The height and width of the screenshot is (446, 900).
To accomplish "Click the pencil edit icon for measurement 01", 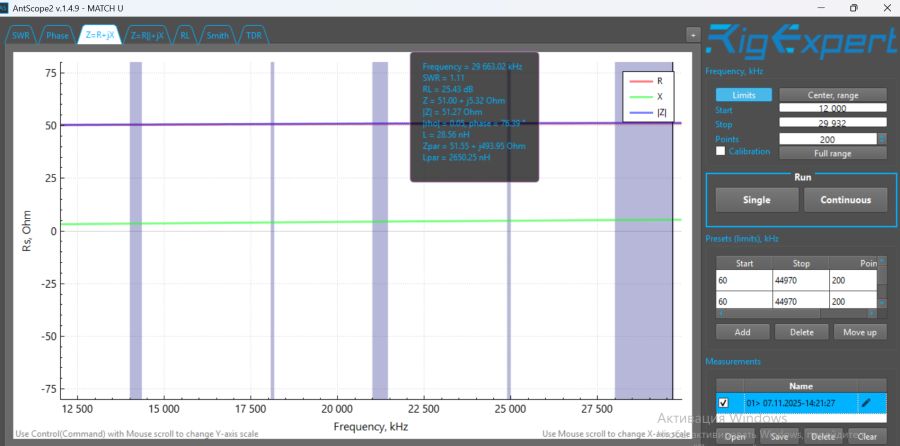I will point(866,402).
